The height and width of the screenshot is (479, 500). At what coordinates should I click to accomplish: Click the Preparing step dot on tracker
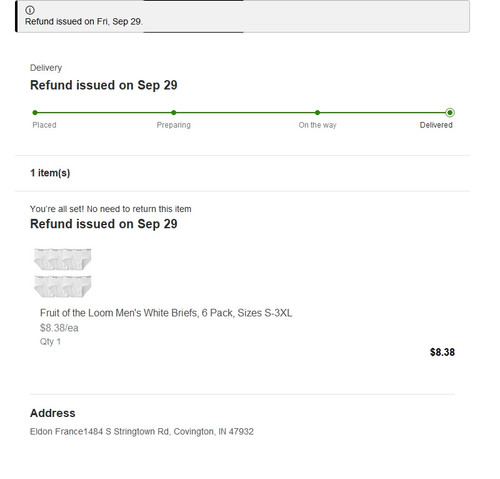(174, 113)
